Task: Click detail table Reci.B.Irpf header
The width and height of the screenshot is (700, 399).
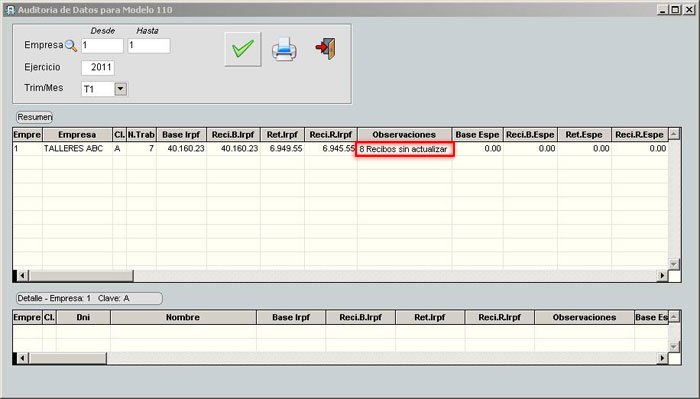Action: point(361,317)
